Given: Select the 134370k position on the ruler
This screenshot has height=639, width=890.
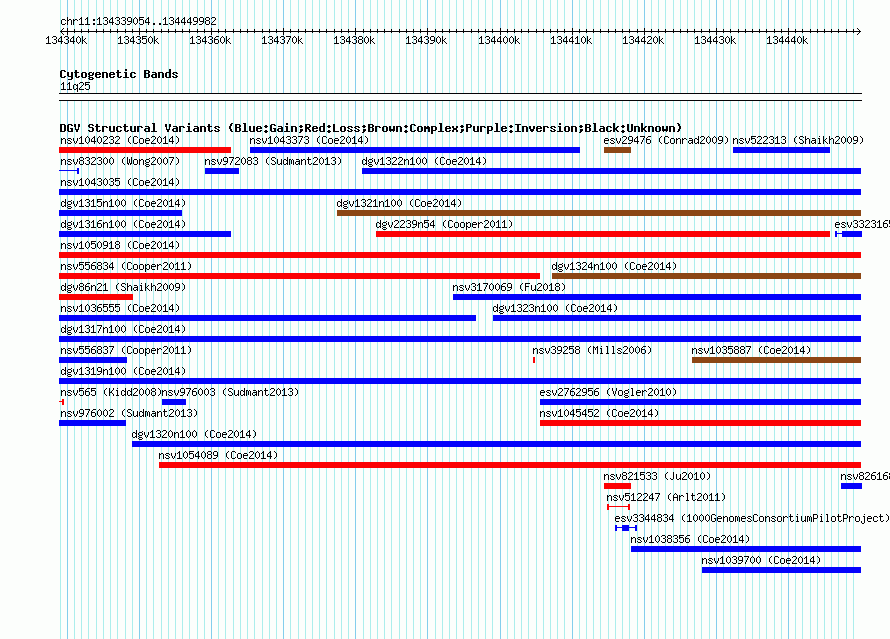Looking at the screenshot, I should [282, 40].
